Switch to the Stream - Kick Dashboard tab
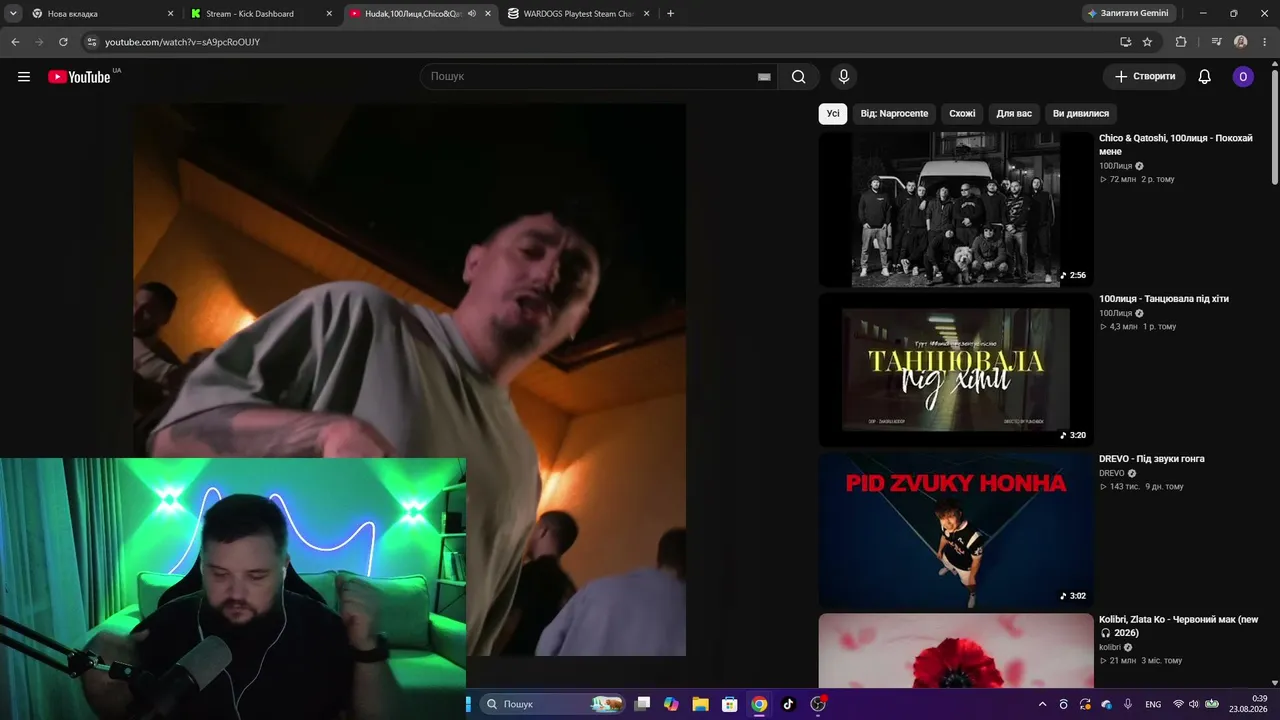Image resolution: width=1280 pixels, height=720 pixels. click(x=262, y=14)
